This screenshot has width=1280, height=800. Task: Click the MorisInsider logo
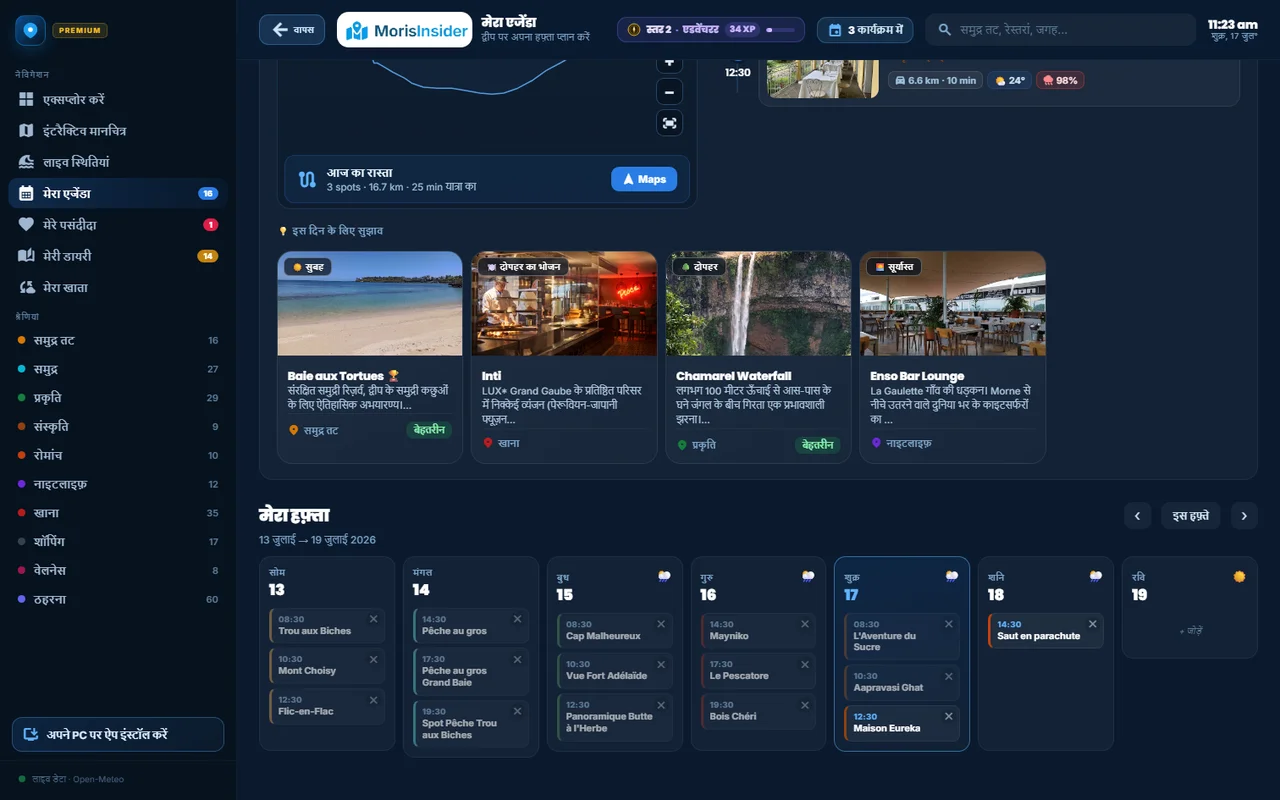pos(404,30)
